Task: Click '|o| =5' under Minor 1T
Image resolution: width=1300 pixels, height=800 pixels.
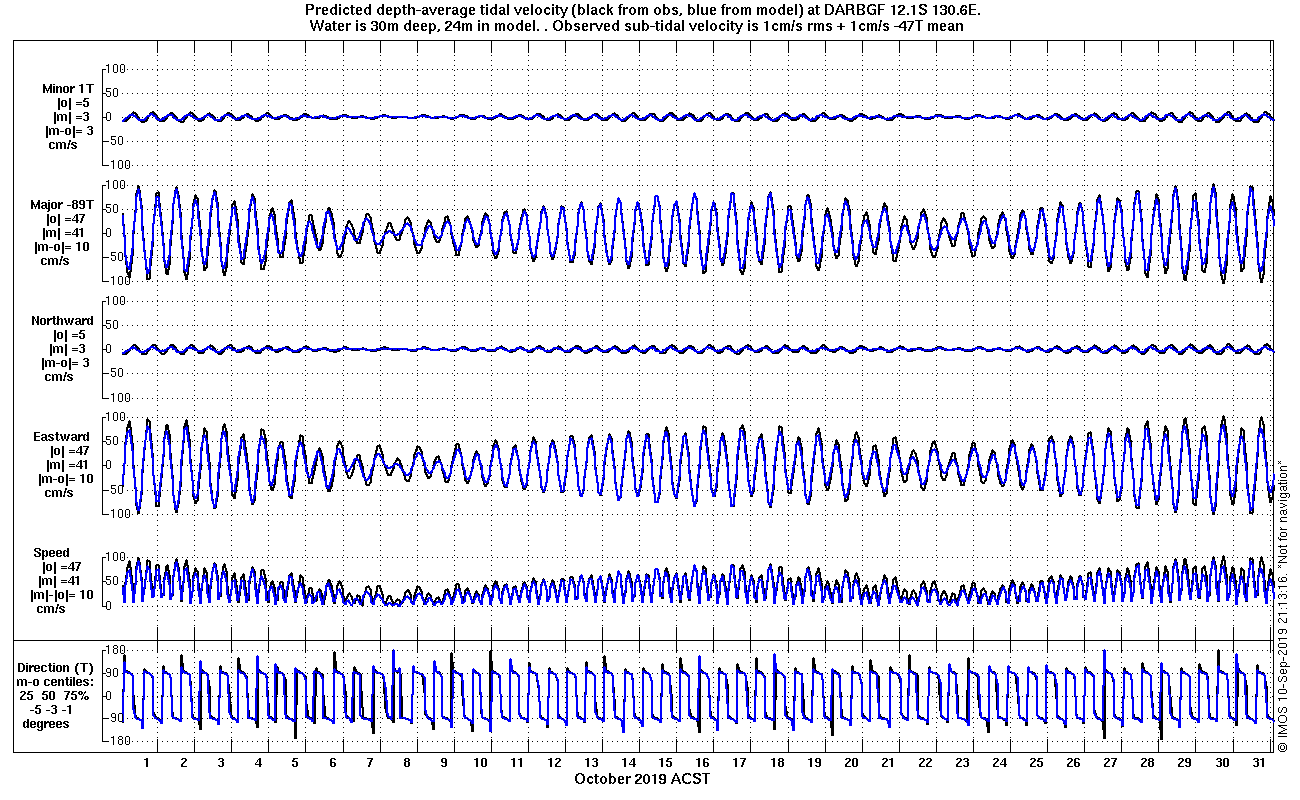Action: point(72,103)
